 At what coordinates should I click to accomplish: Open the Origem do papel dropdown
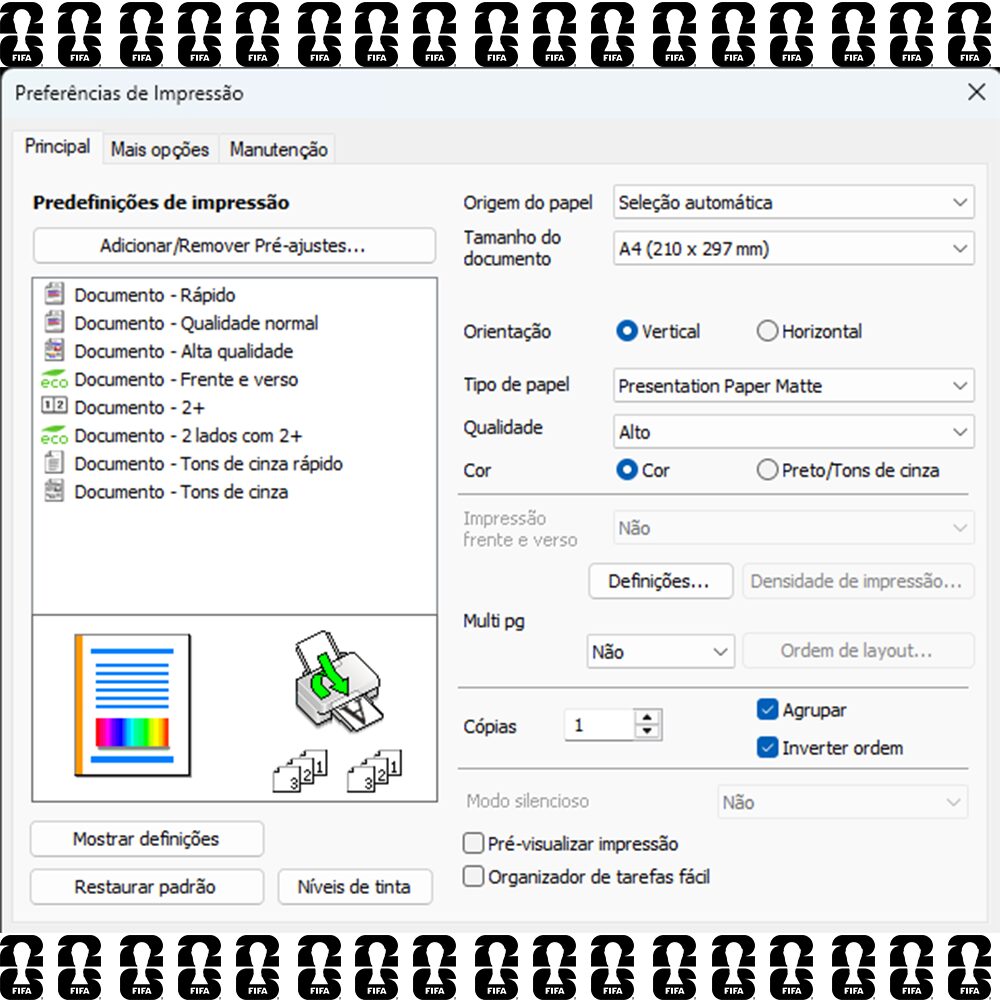point(793,202)
